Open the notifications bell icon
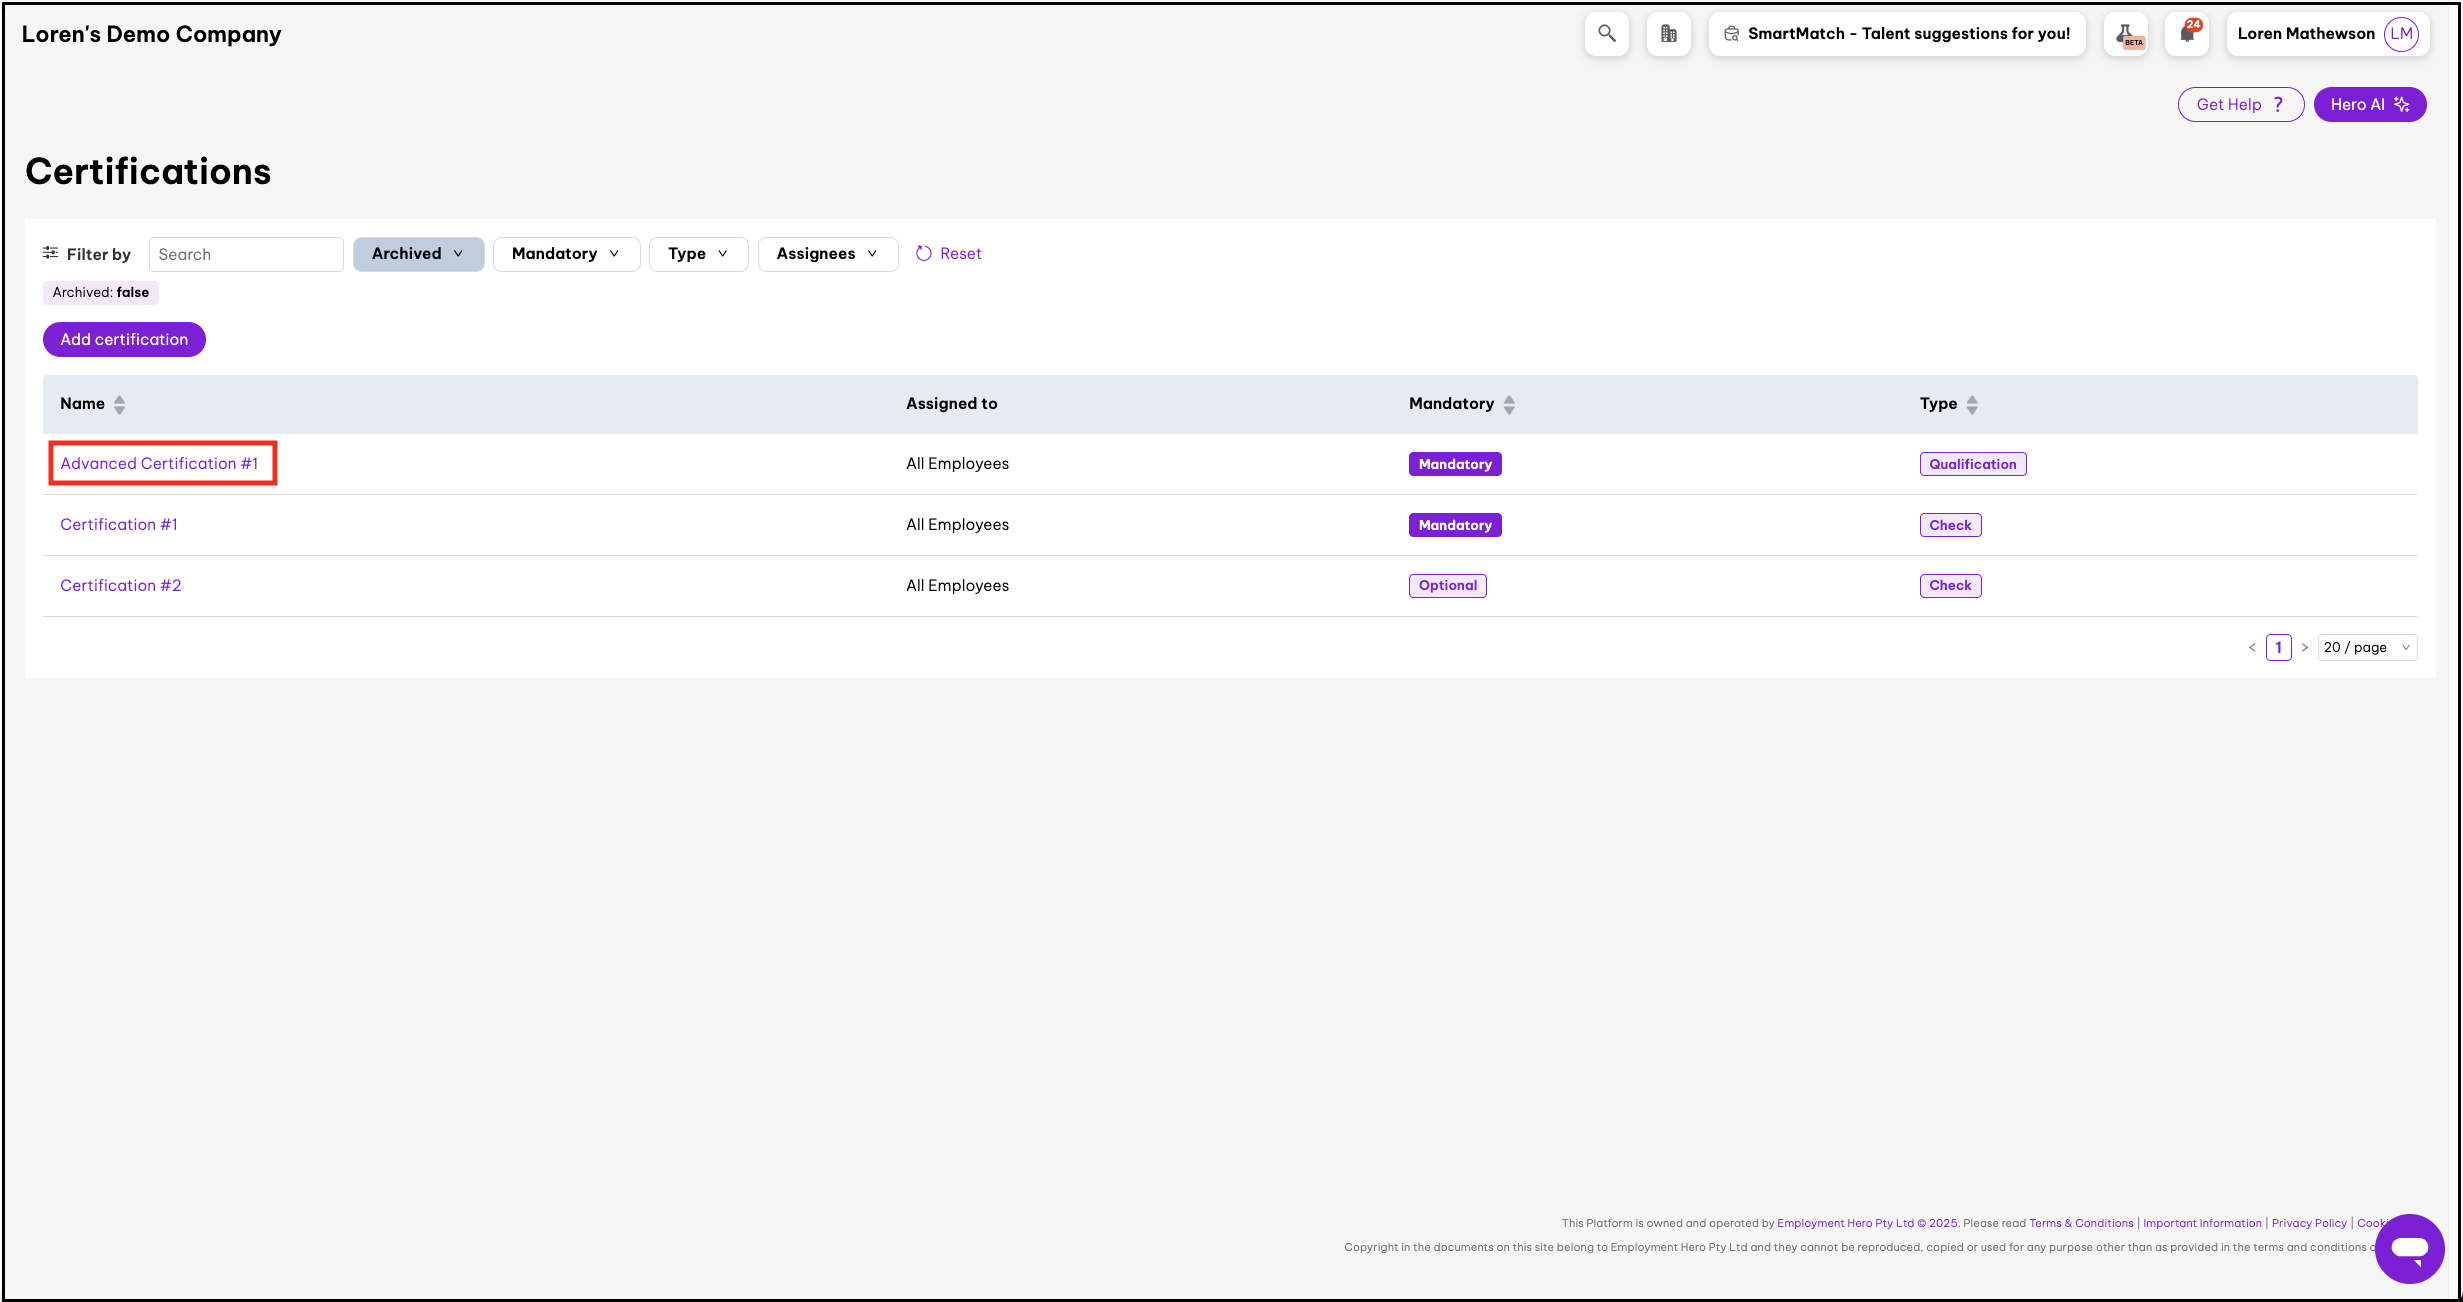This screenshot has width=2463, height=1302. (x=2187, y=34)
